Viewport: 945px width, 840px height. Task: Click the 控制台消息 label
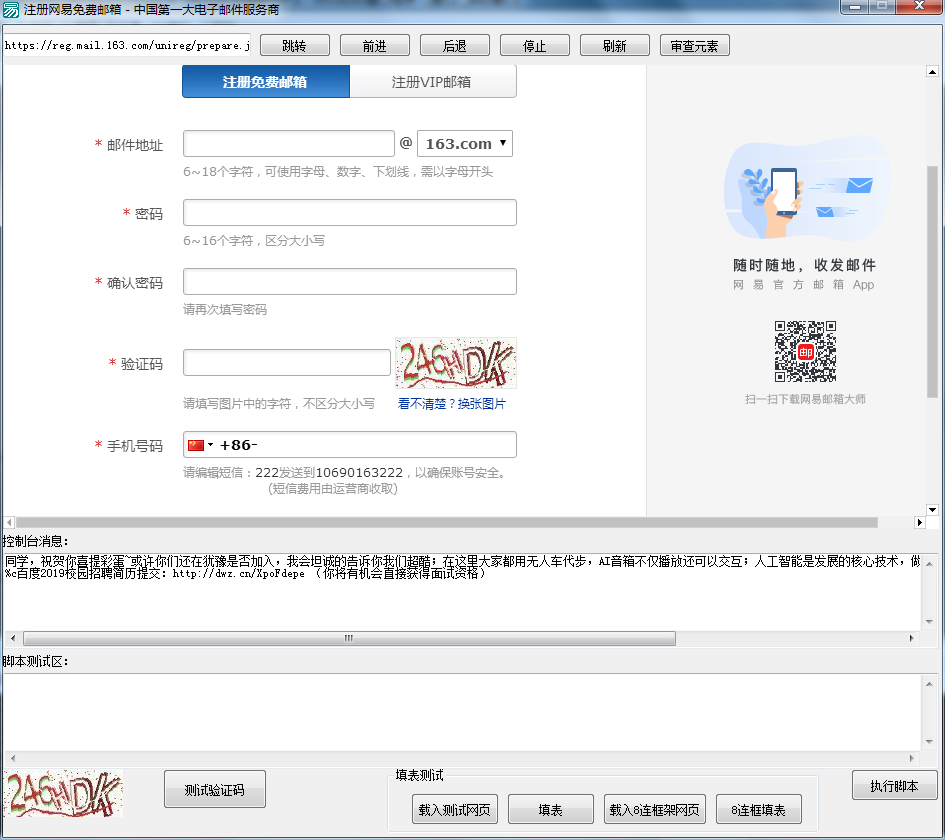click(x=36, y=541)
